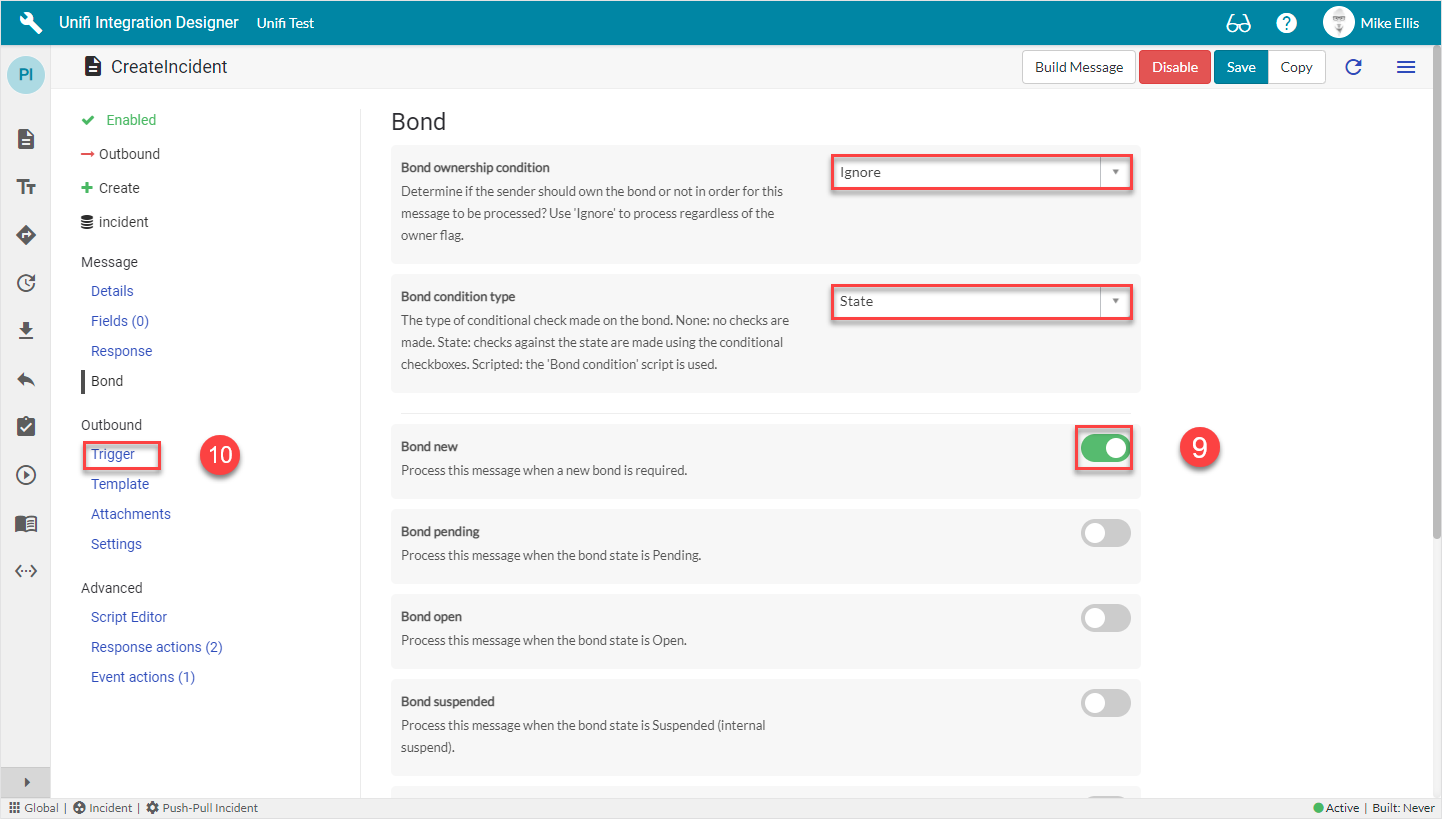Image resolution: width=1442 pixels, height=819 pixels.
Task: Click the Tt text icon in the sidebar
Action: click(25, 186)
